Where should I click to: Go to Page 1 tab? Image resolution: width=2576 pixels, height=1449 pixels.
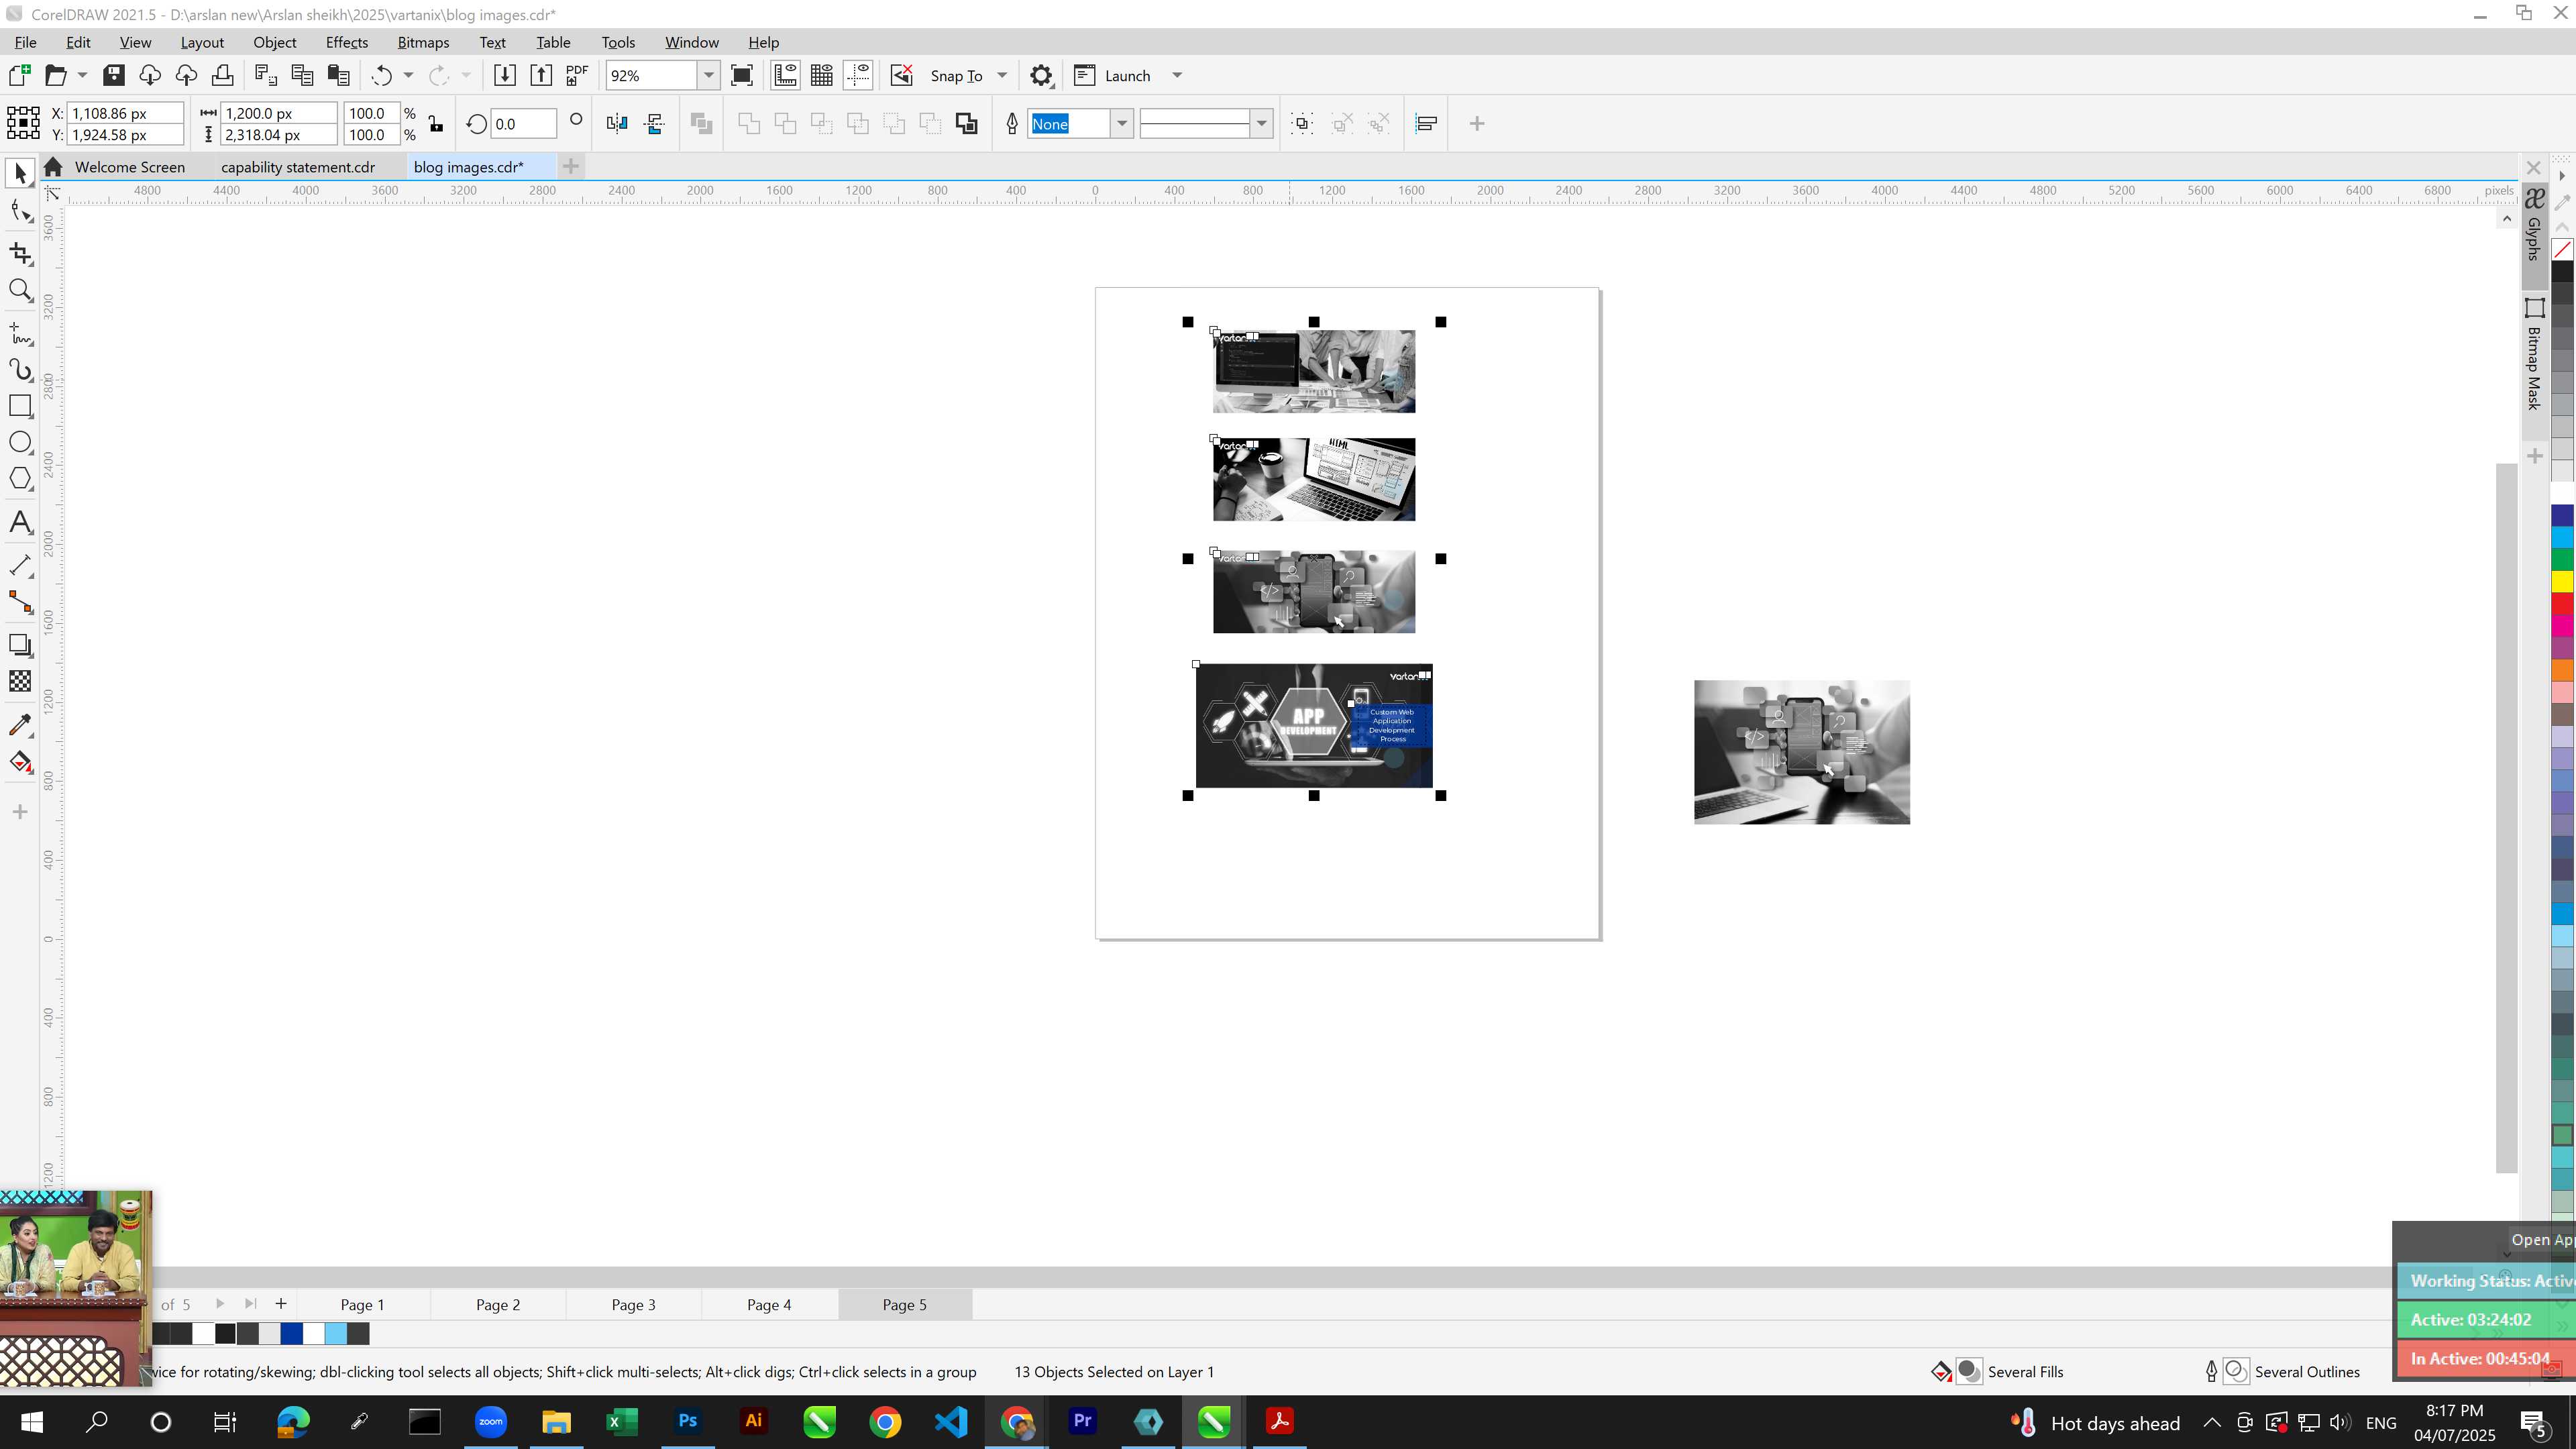362,1305
